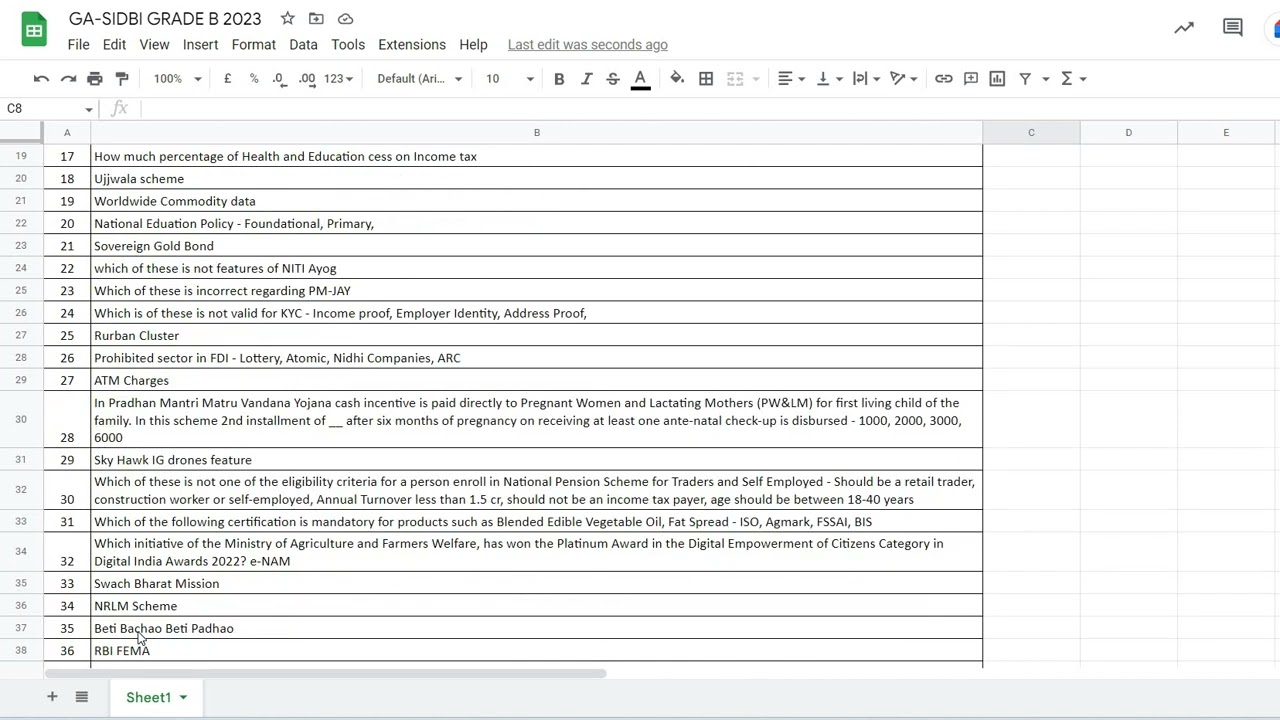Select the 'Ujjwala scheme' cell
Screen dimensions: 1280x720
[x=536, y=178]
